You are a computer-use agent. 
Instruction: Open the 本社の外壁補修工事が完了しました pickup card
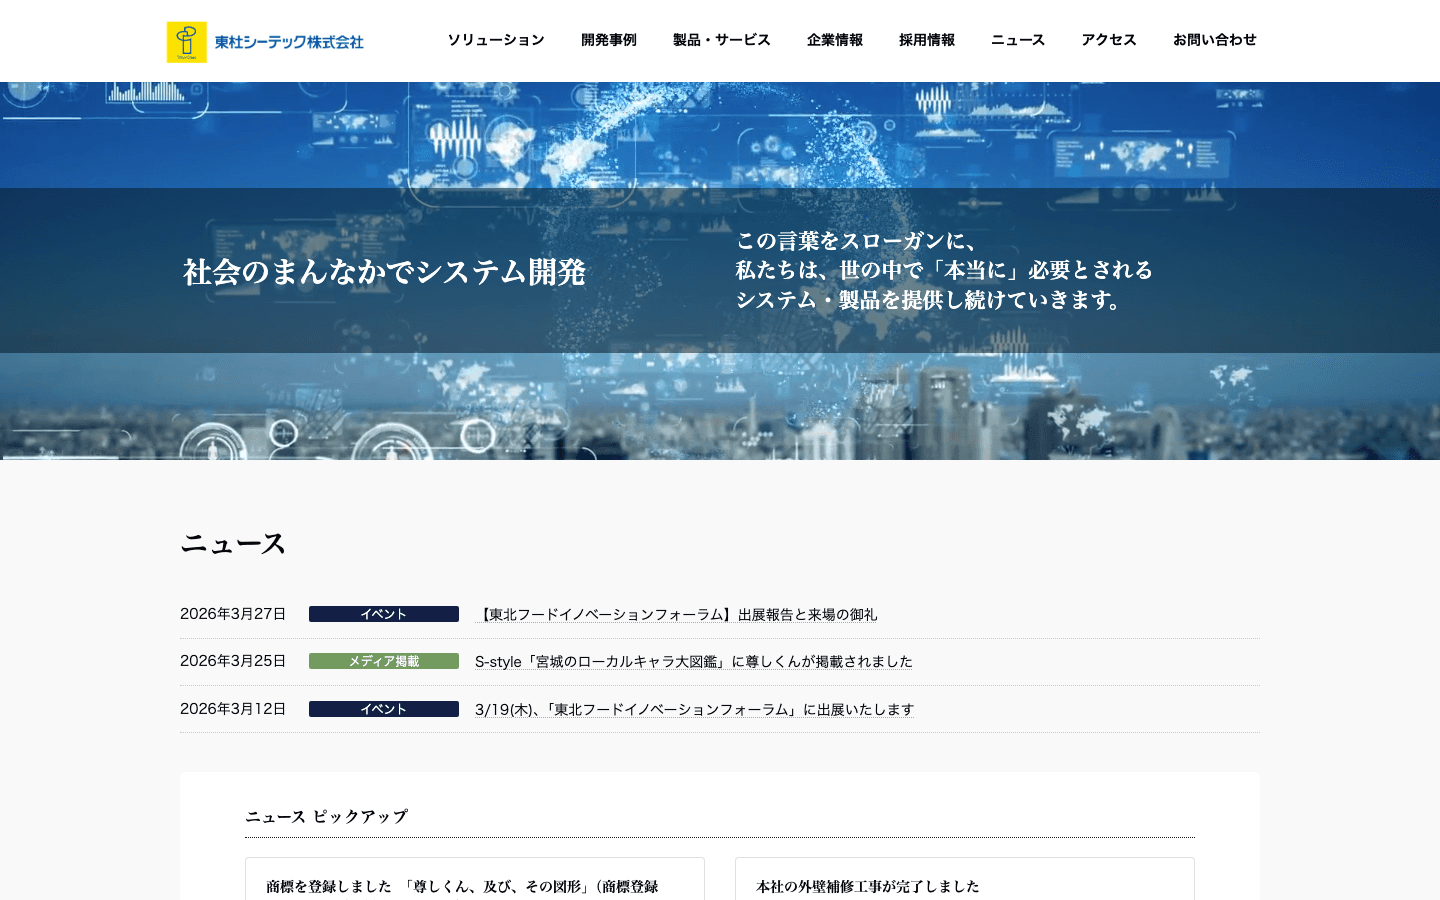(965, 880)
